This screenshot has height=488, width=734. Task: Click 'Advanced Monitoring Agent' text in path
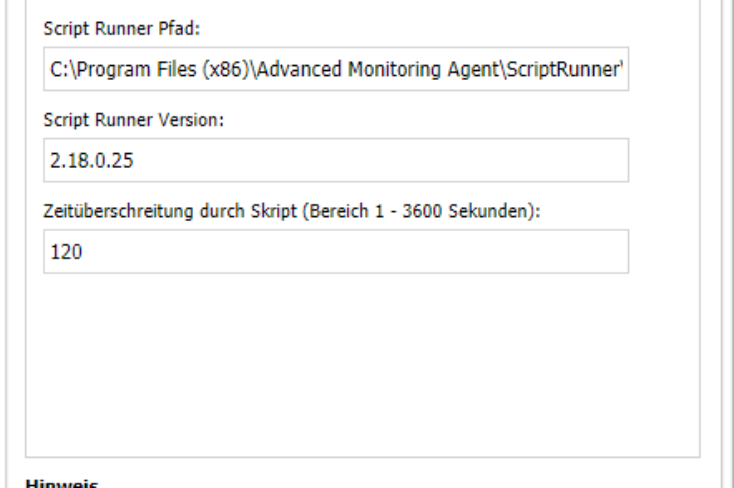[379, 69]
